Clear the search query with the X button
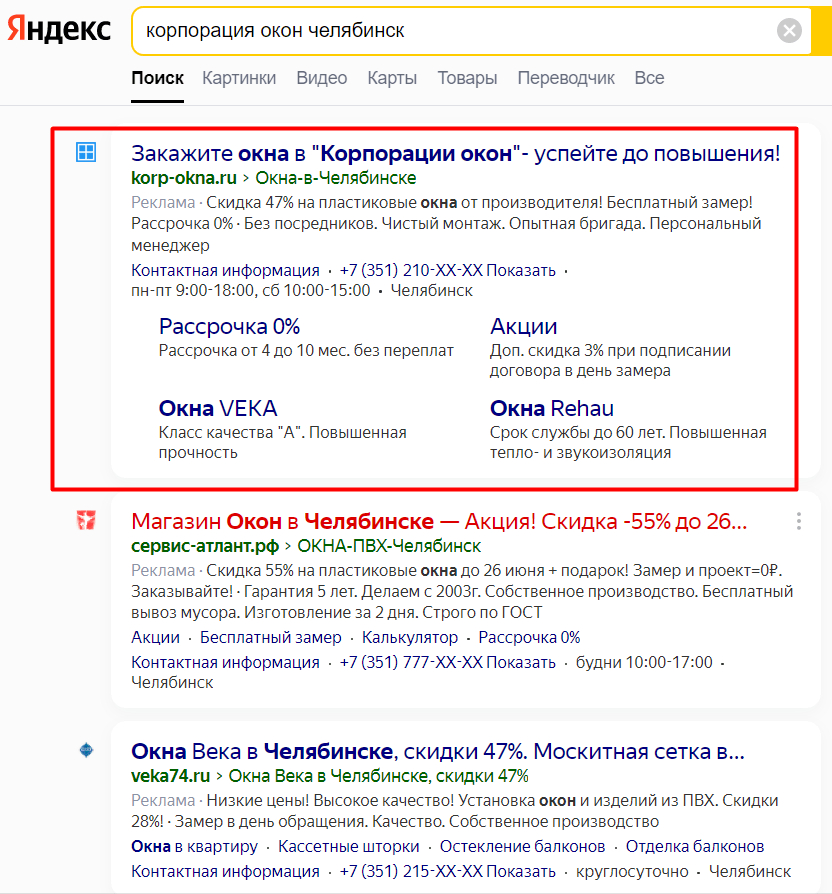Viewport: 832px width, 894px height. tap(789, 30)
